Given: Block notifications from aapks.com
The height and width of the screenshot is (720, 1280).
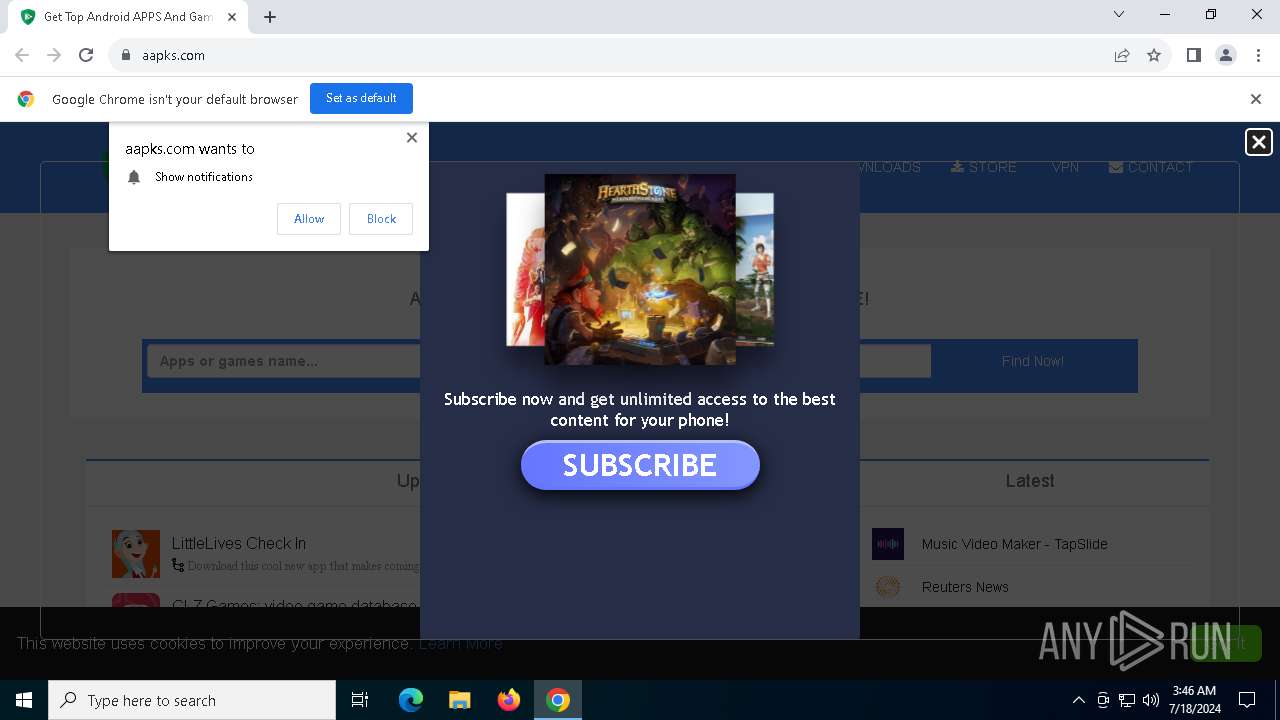Looking at the screenshot, I should [381, 219].
